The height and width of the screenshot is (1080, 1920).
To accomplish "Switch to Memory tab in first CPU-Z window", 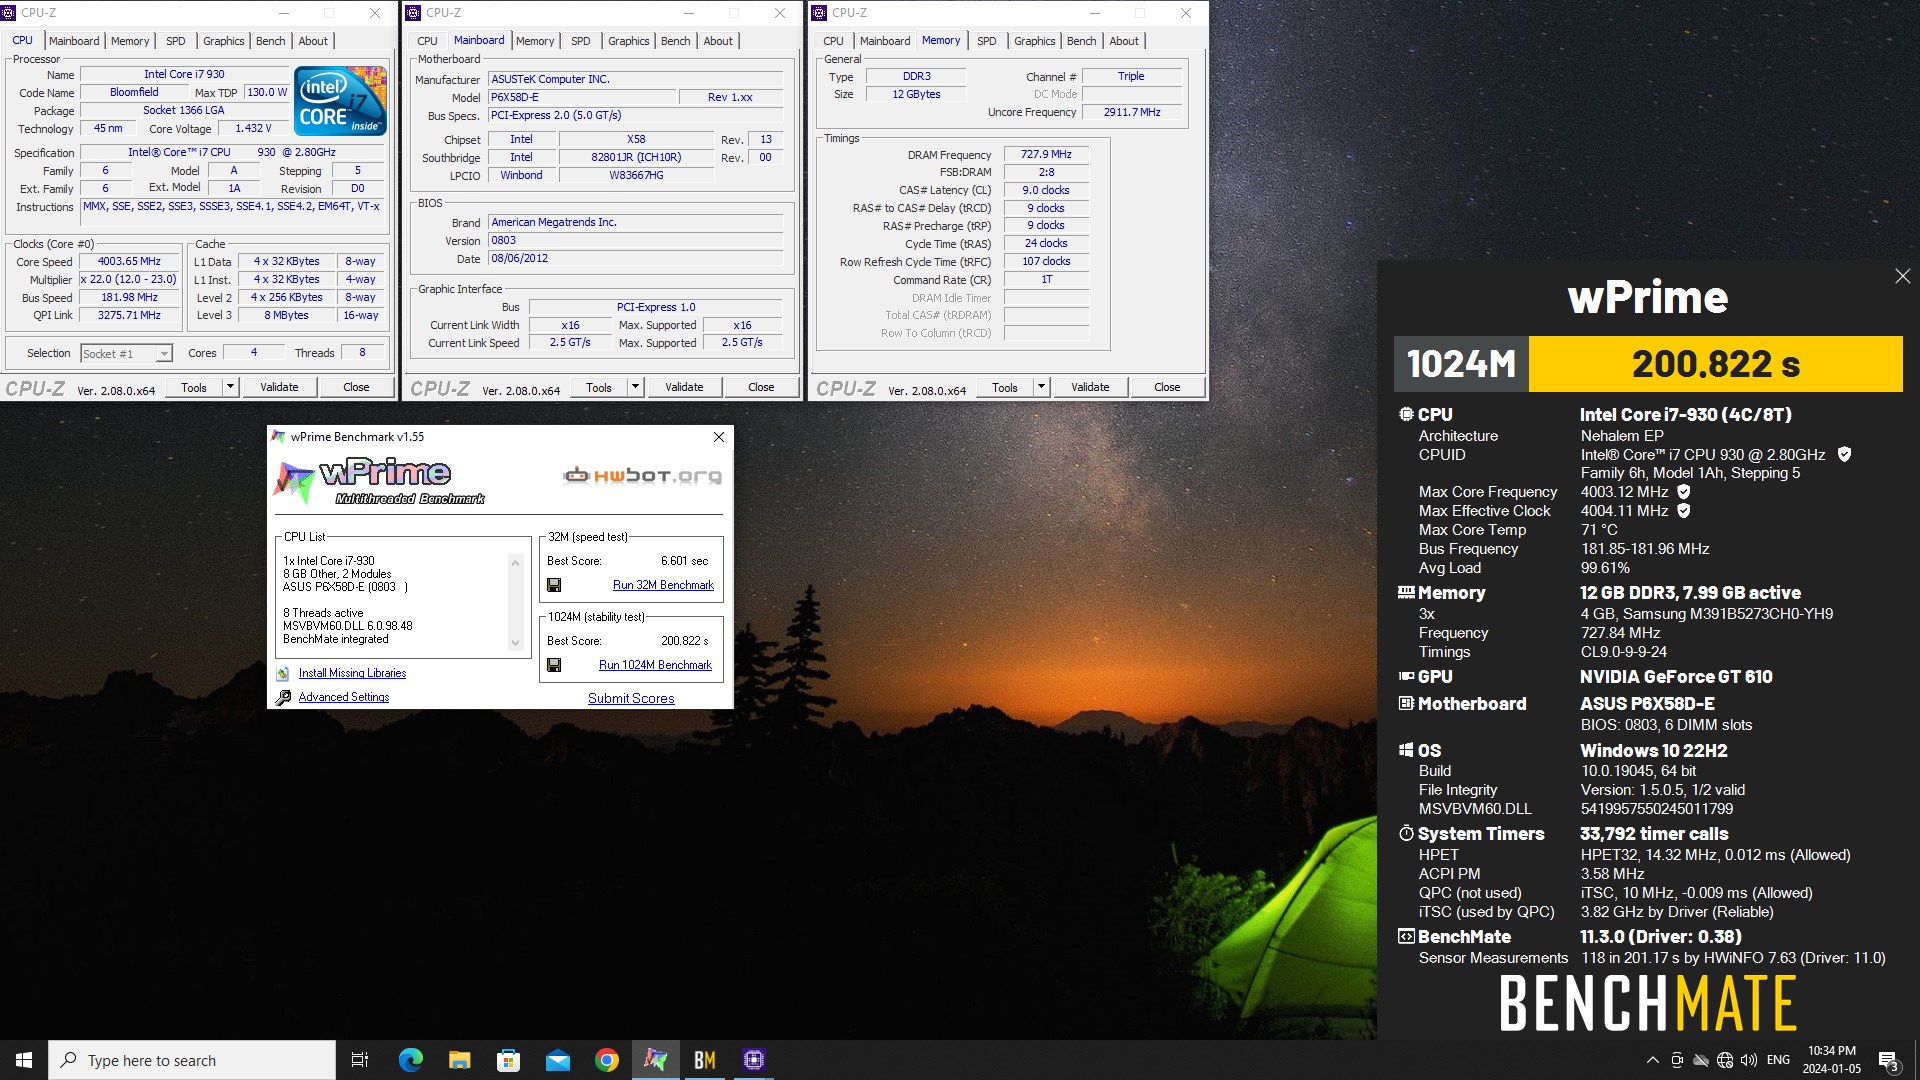I will [x=130, y=41].
